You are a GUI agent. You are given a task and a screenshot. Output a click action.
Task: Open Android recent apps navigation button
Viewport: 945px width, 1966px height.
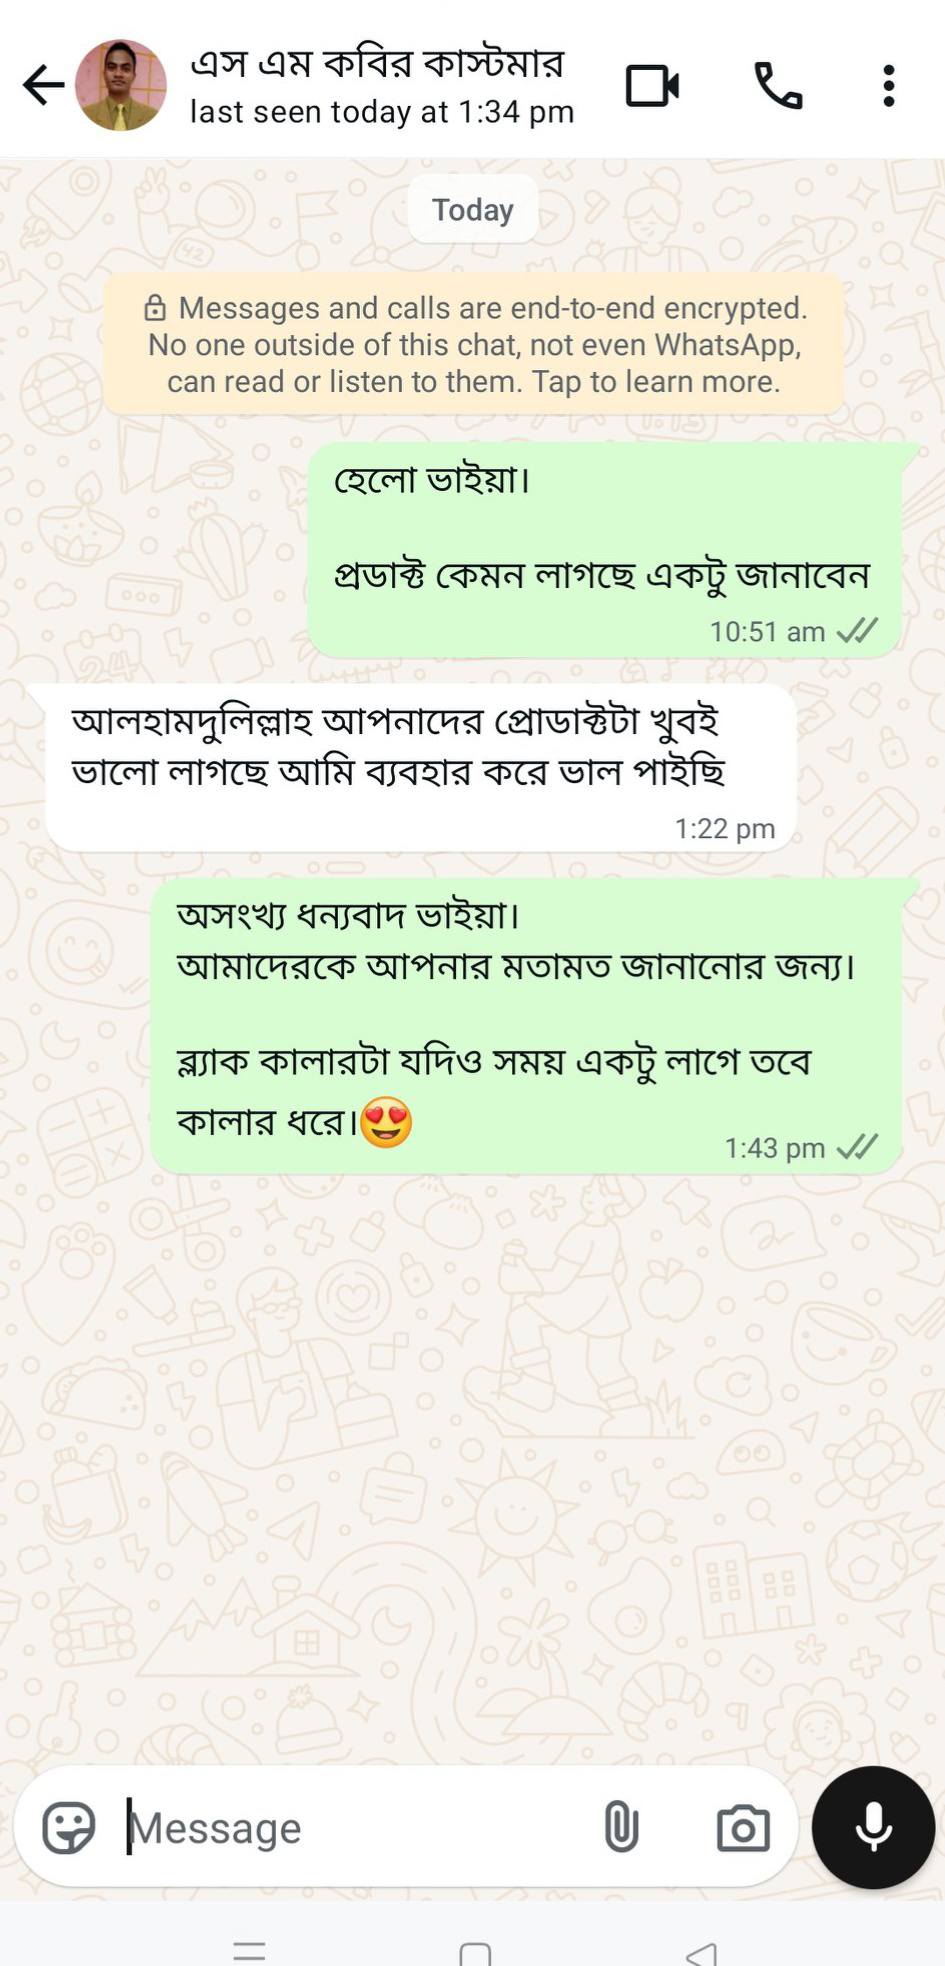(x=249, y=1950)
